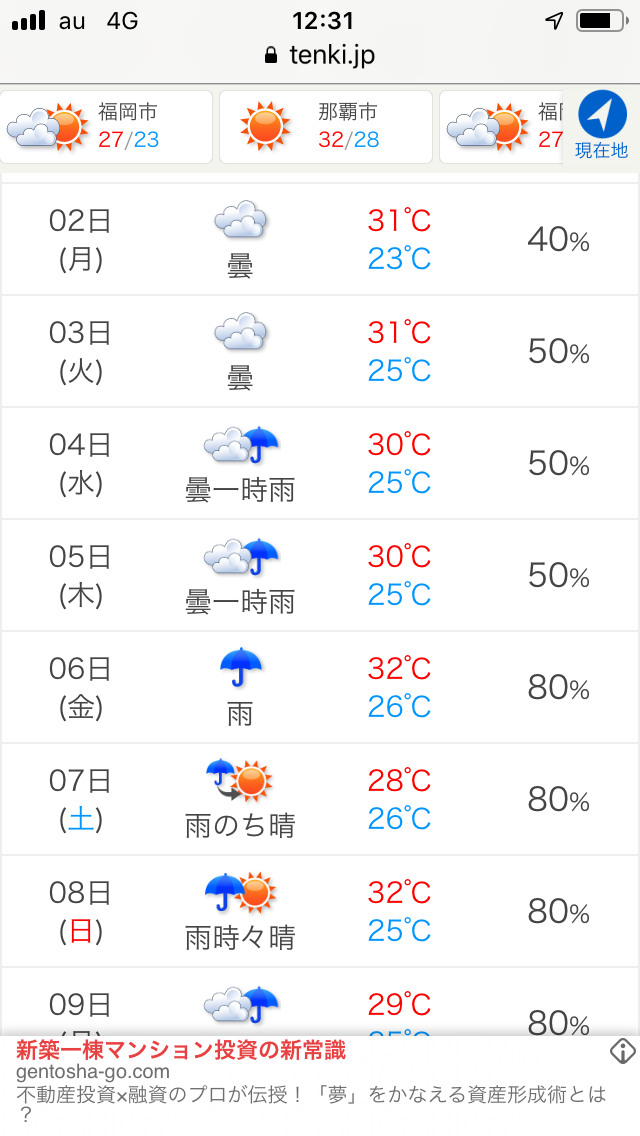The width and height of the screenshot is (640, 1136).
Task: Open the 新築一棟マンション投資 ad headline
Action: (x=181, y=1050)
